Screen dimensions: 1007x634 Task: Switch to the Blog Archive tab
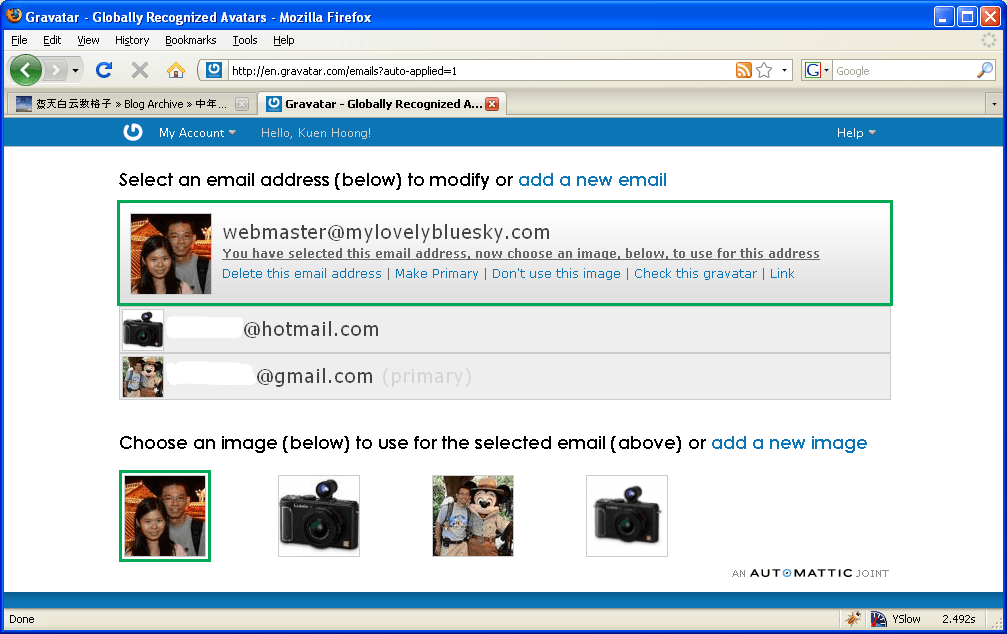(x=125, y=104)
